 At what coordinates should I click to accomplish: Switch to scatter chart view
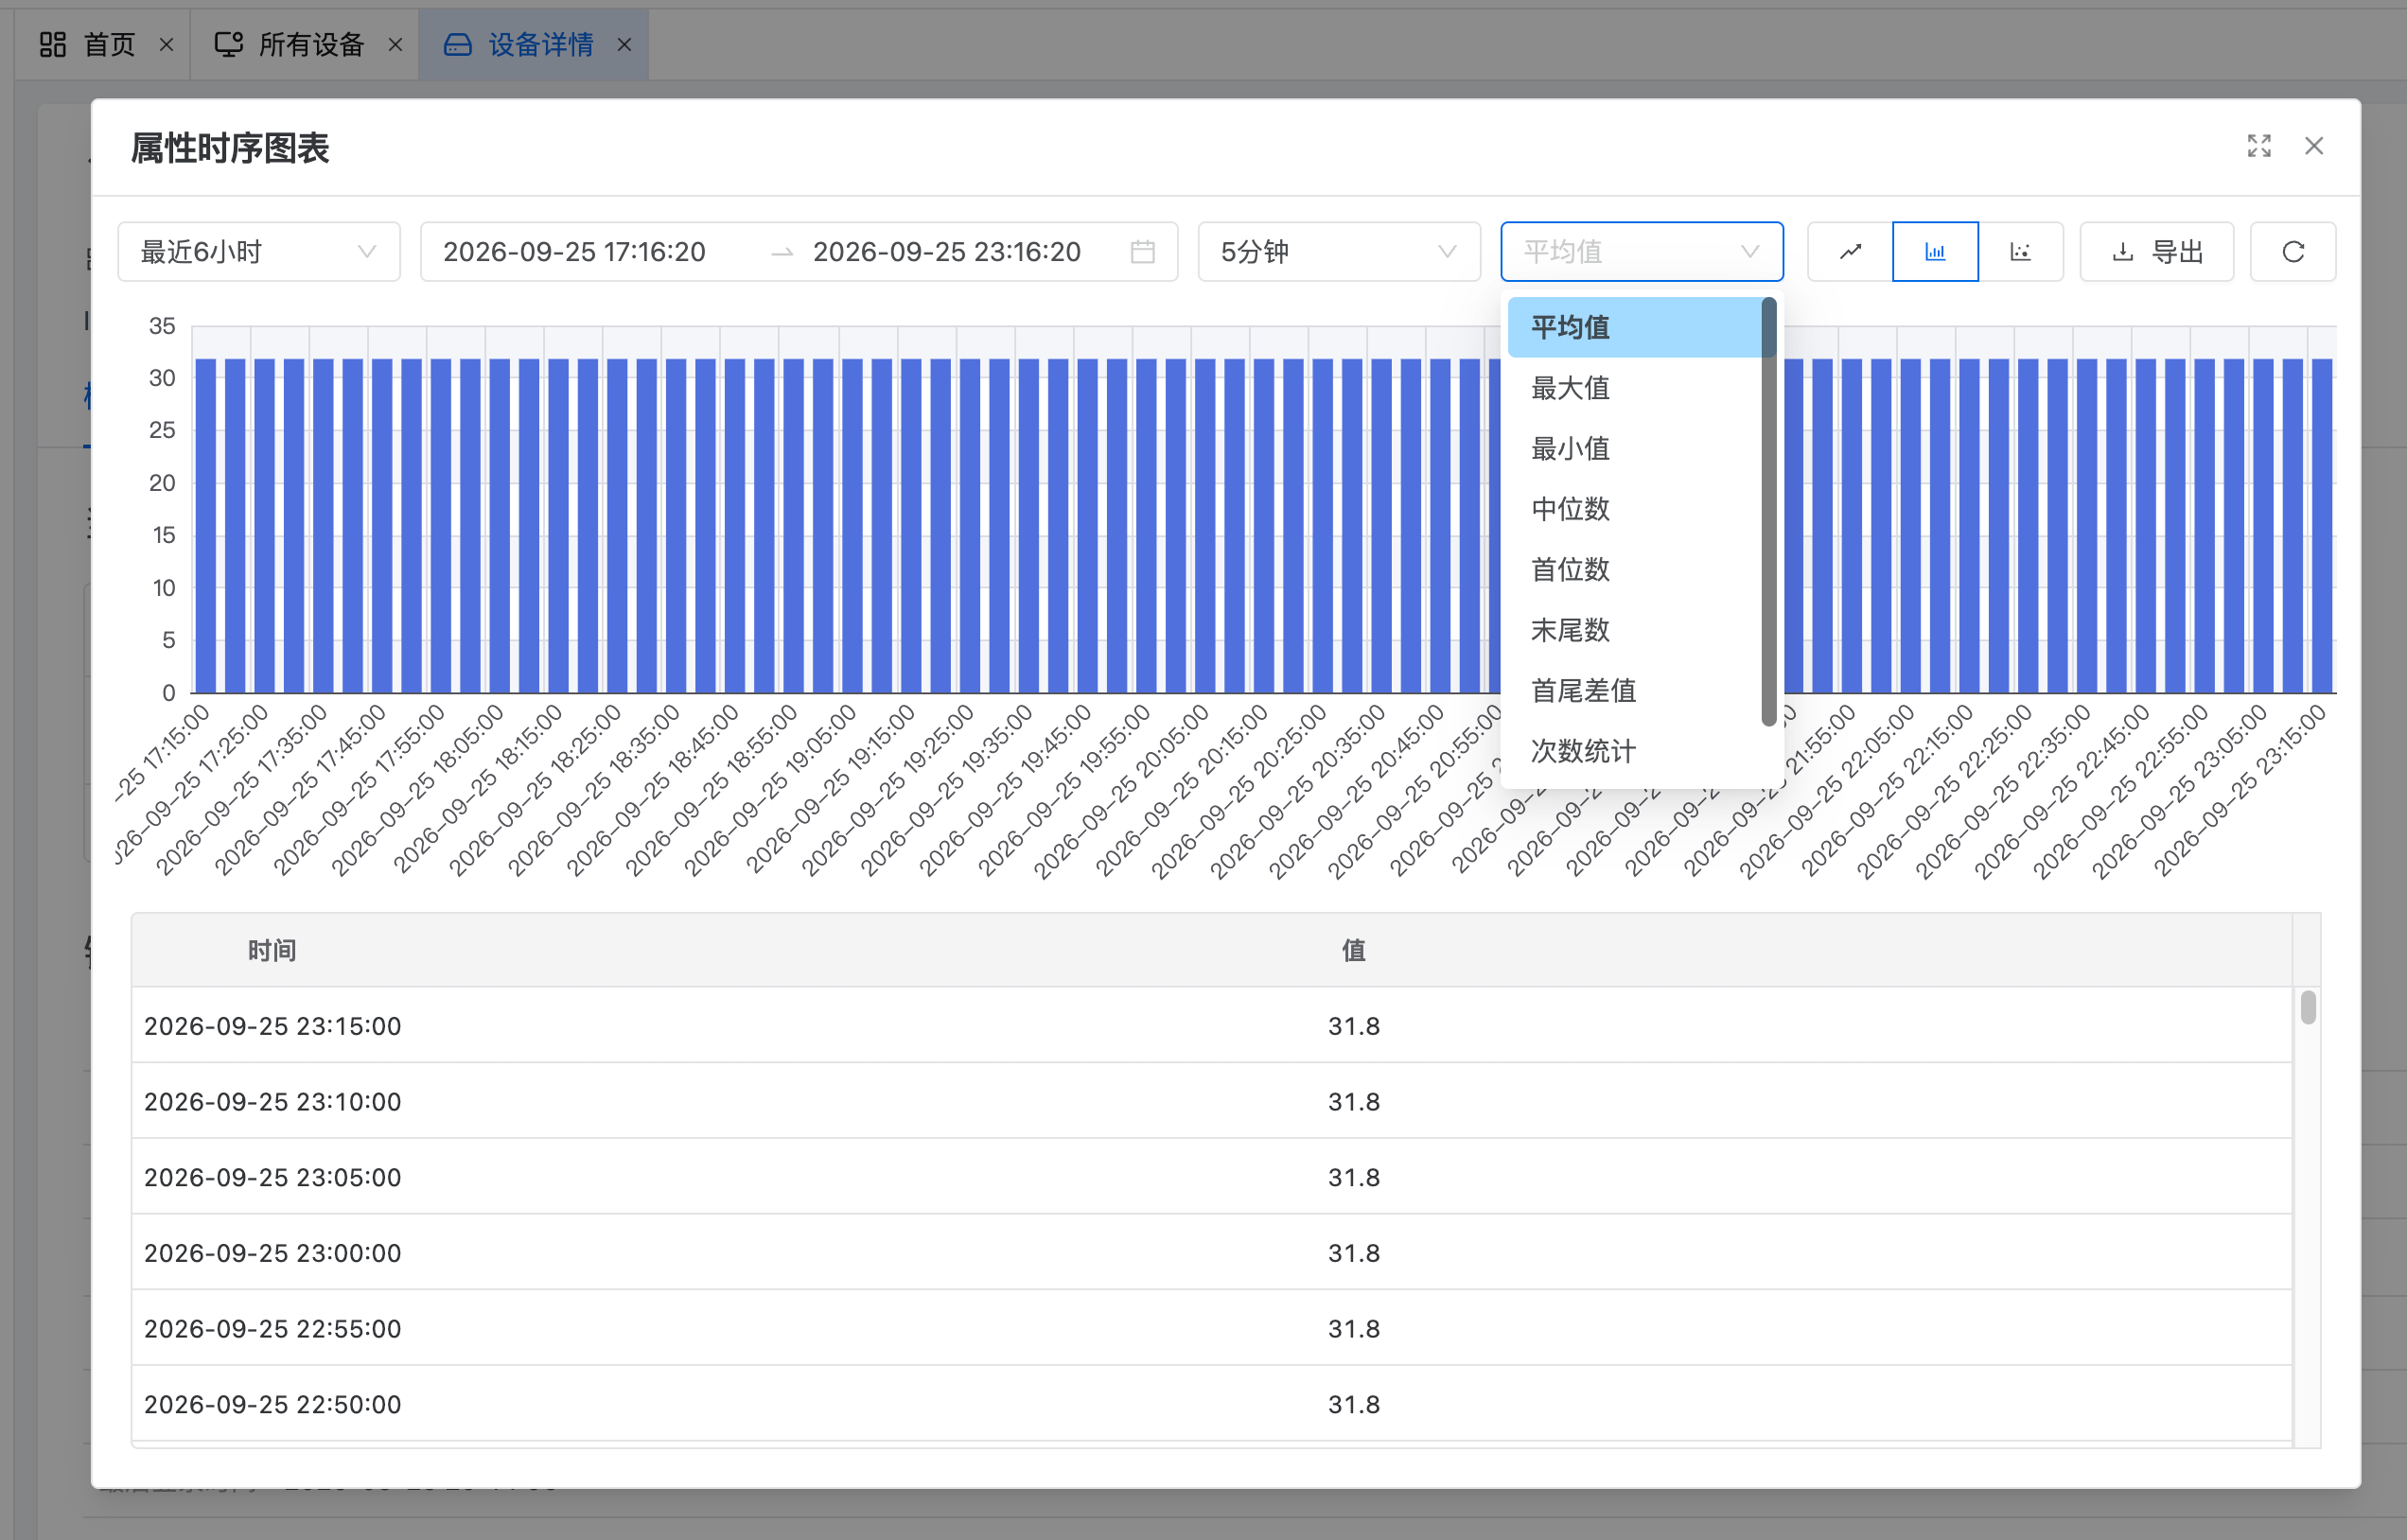pos(2021,252)
